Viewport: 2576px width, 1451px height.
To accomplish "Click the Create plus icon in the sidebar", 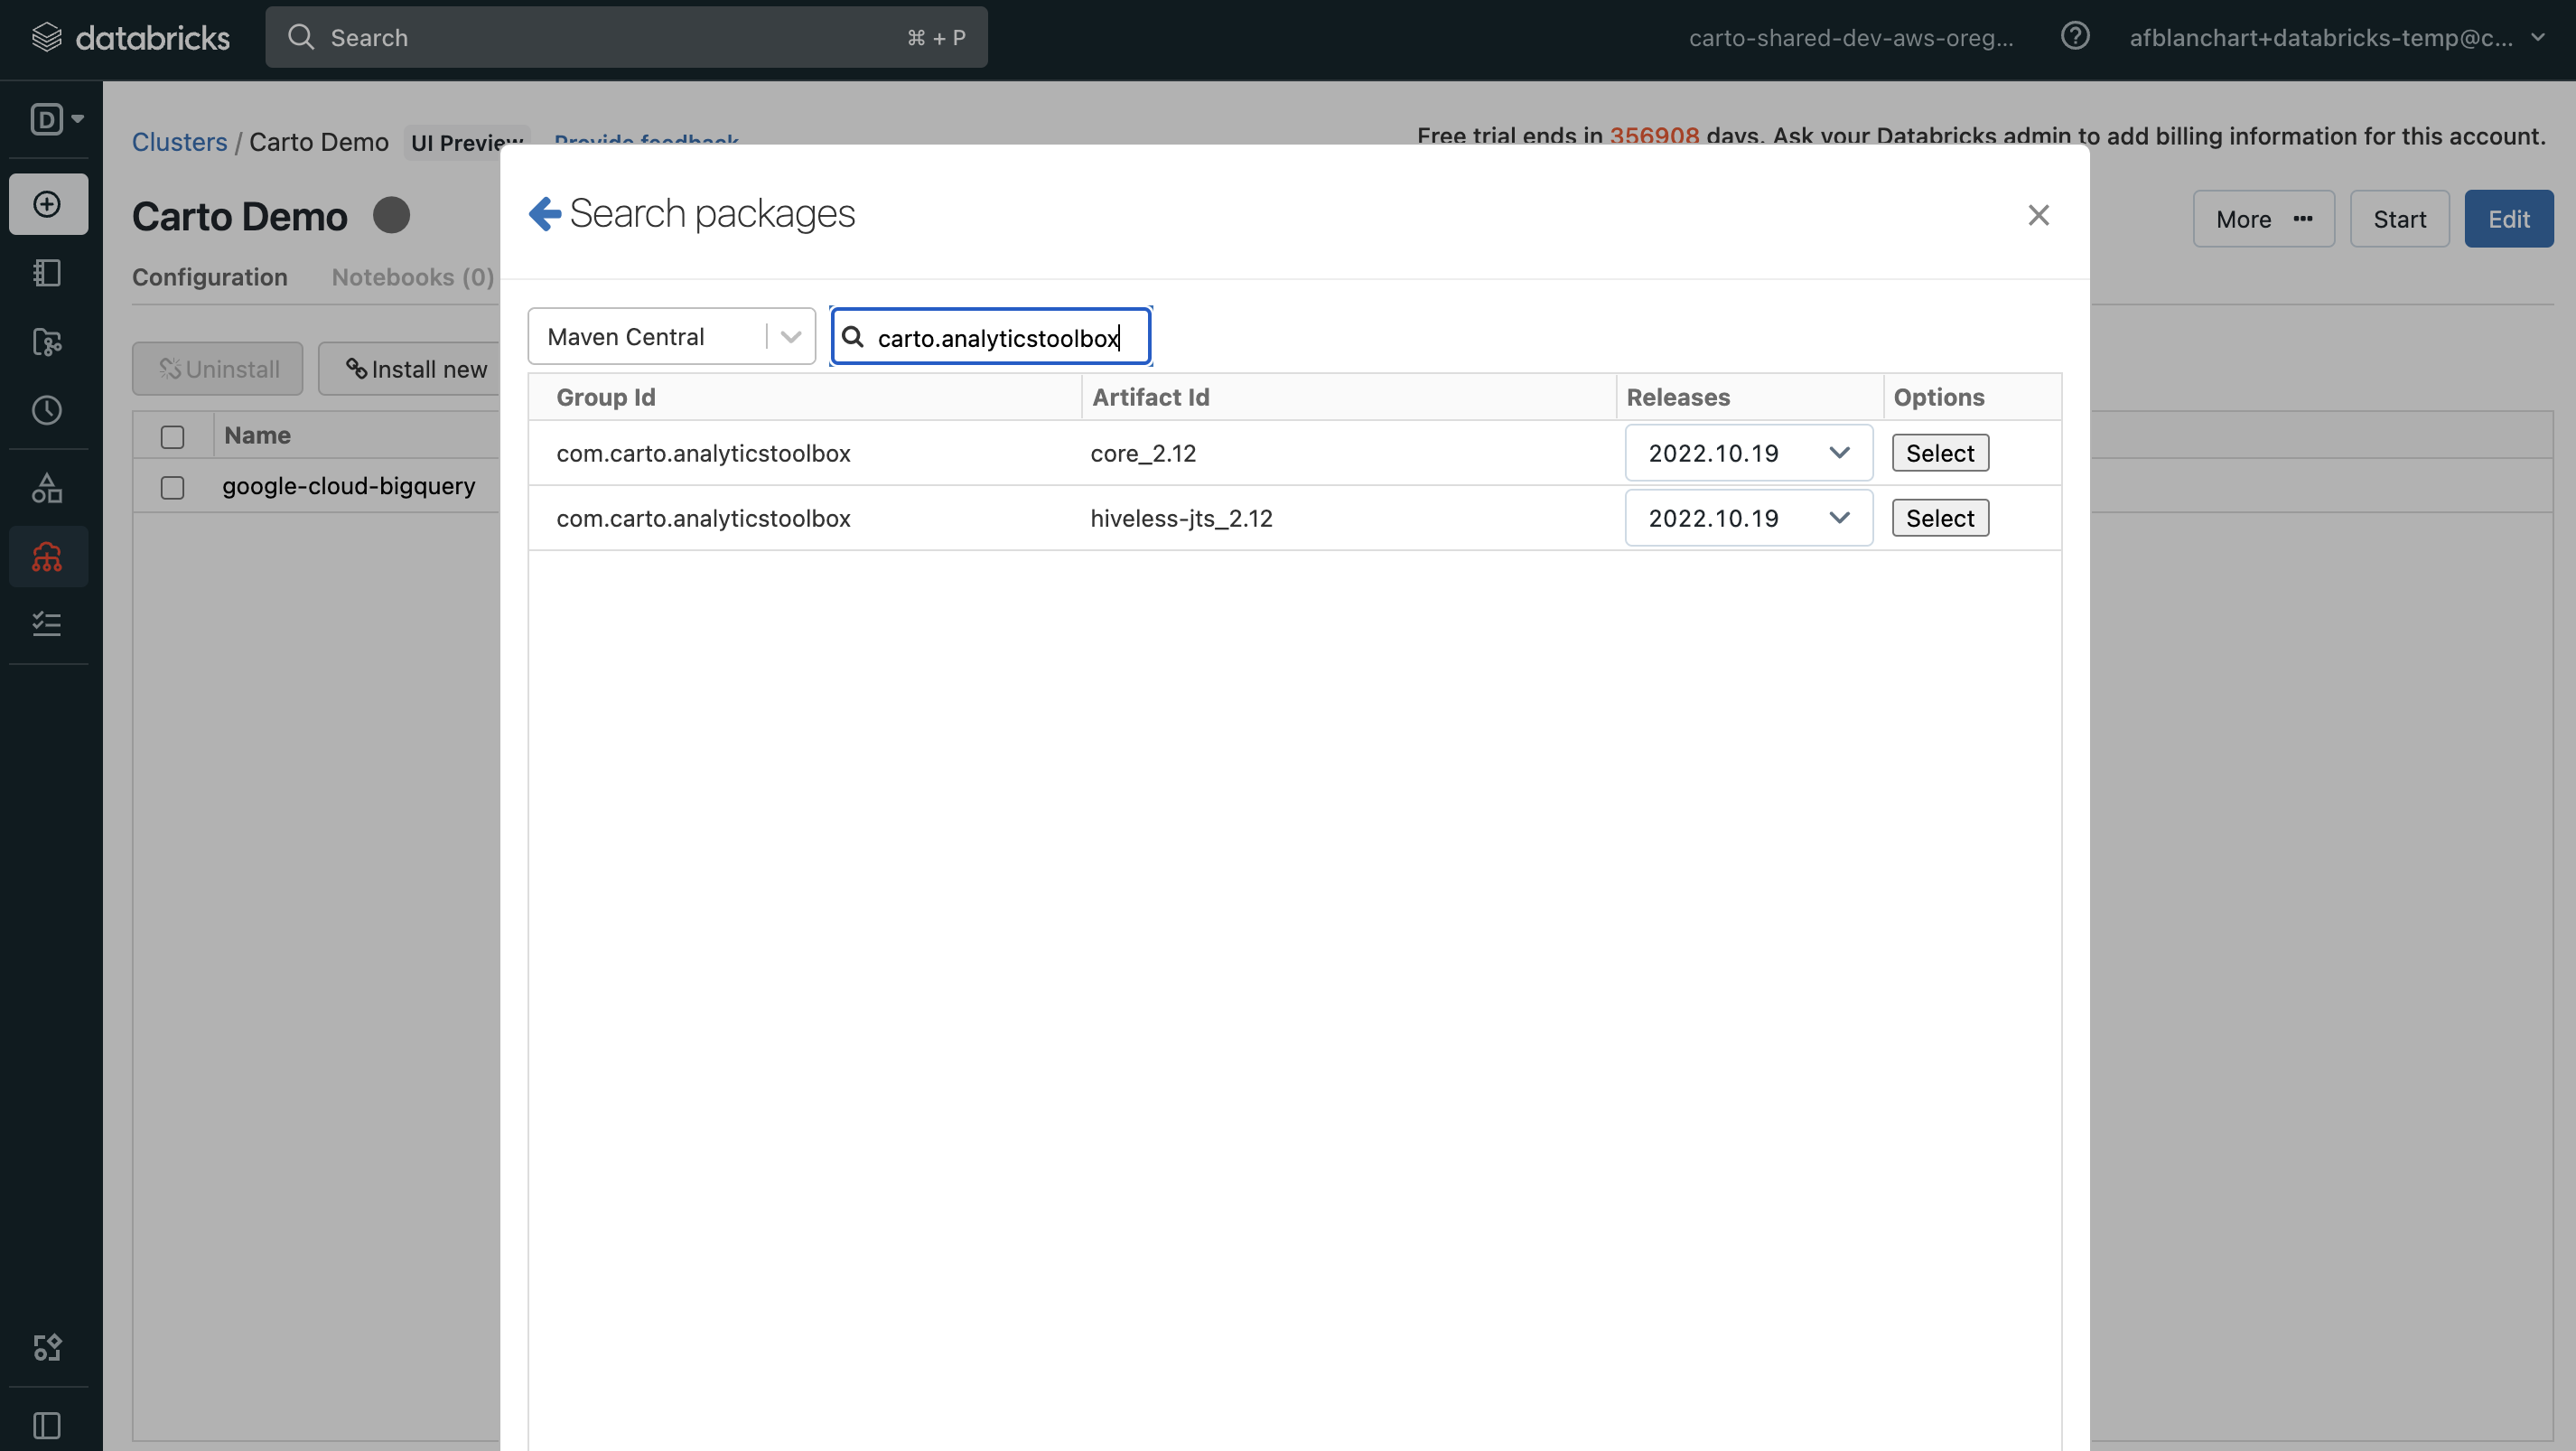I will pos(47,204).
